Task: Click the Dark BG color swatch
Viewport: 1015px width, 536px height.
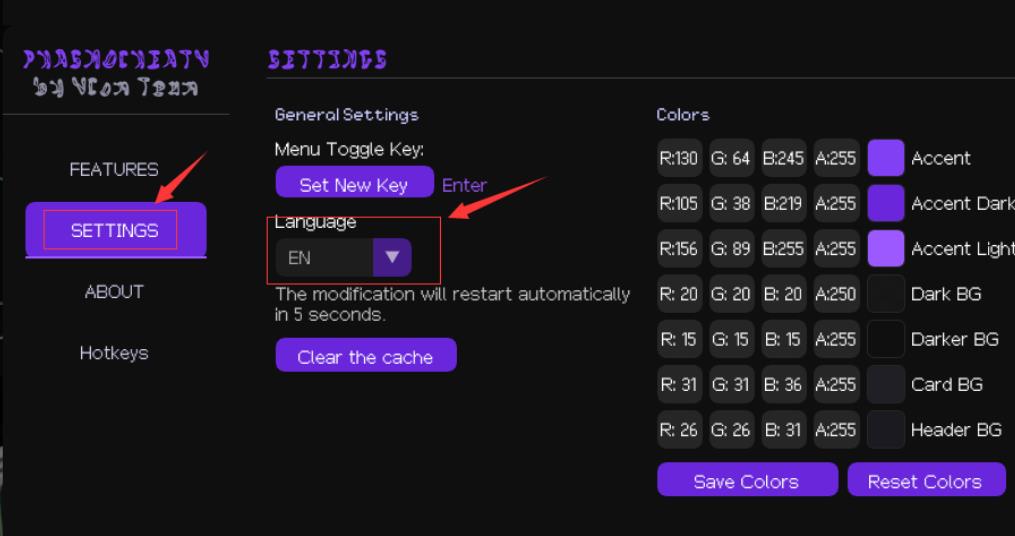Action: click(886, 294)
